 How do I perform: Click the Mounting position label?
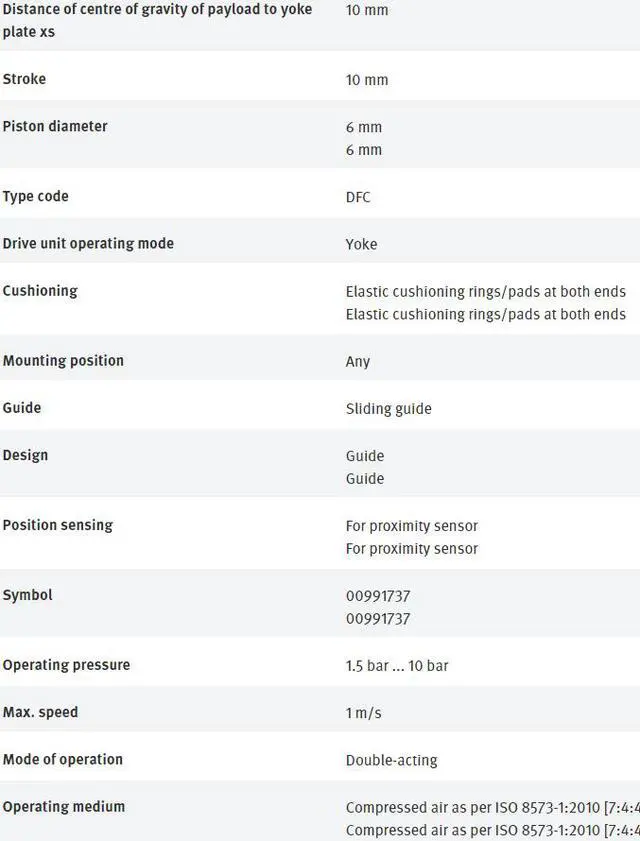[x=63, y=360]
